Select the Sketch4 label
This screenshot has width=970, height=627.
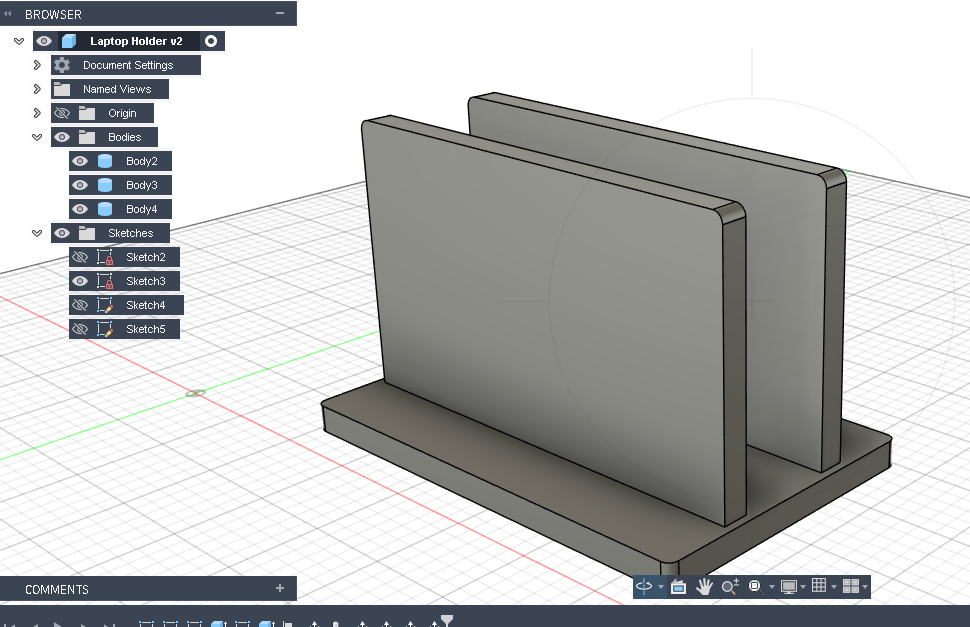coord(146,305)
